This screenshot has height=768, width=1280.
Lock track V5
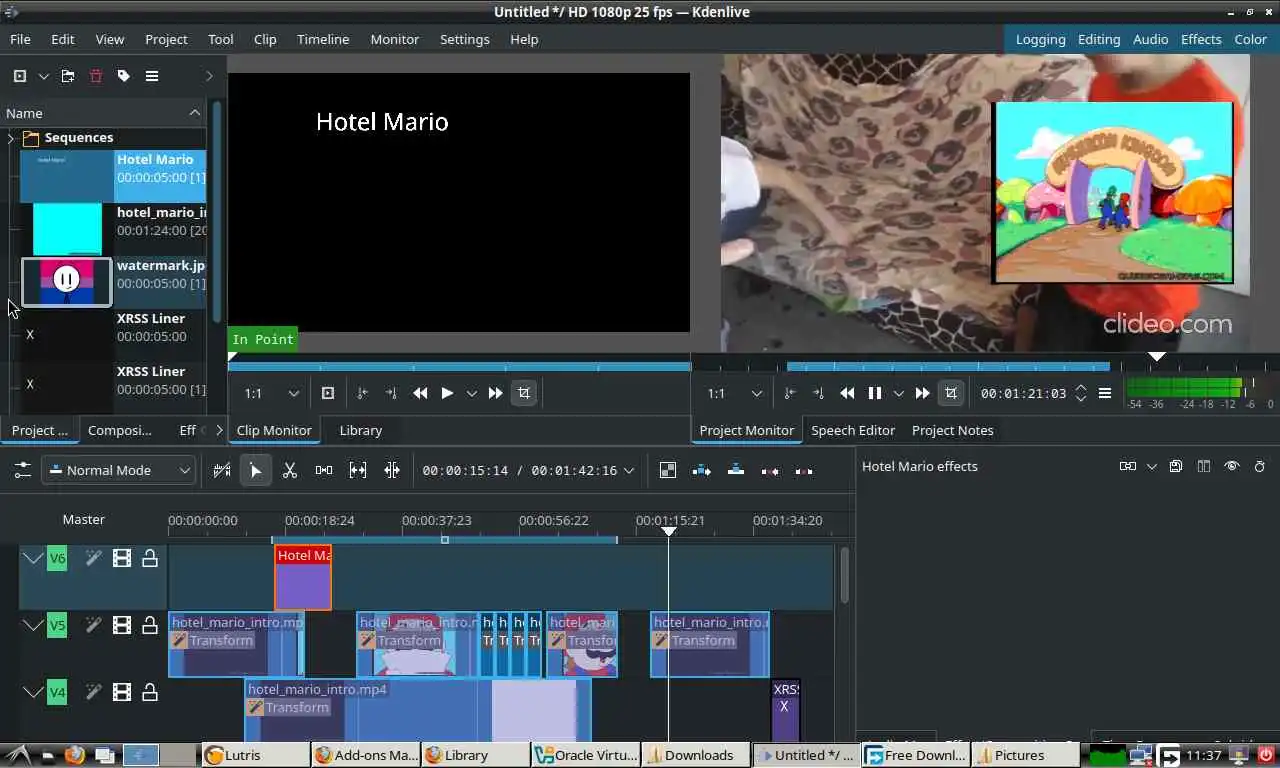[x=150, y=625]
